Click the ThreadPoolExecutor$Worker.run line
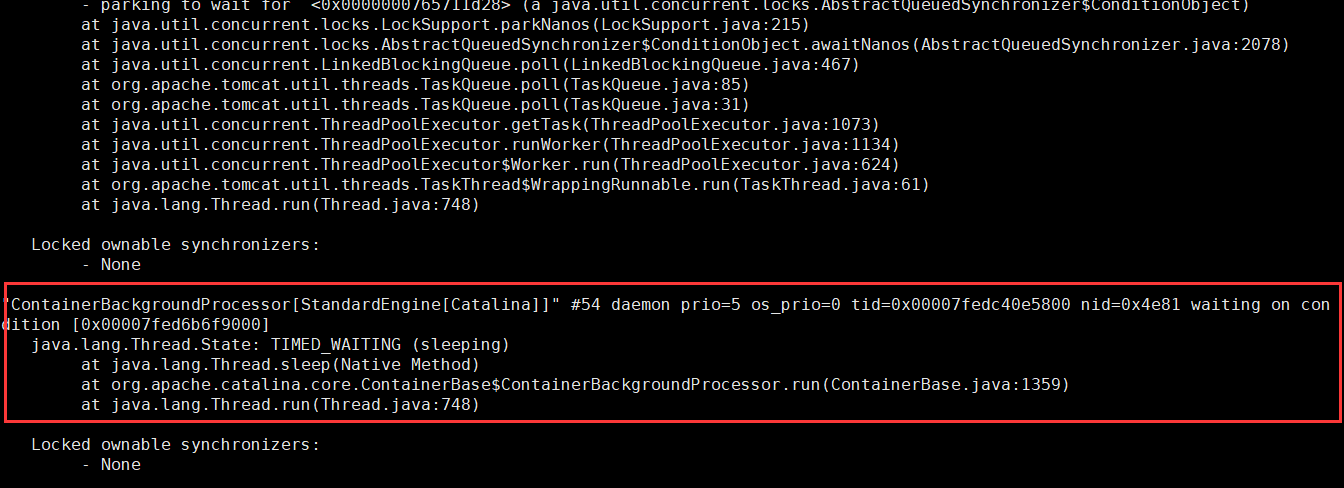 [490, 165]
